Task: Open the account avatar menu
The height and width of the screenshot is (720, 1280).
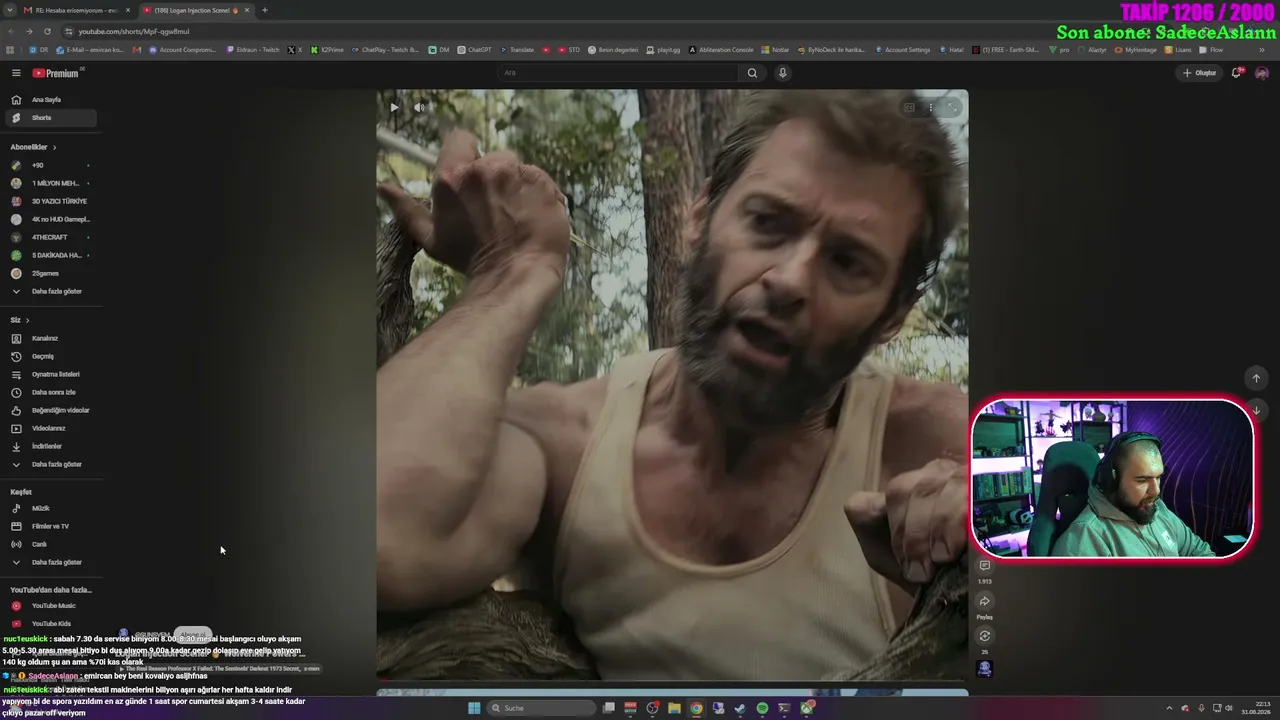Action: [1262, 73]
